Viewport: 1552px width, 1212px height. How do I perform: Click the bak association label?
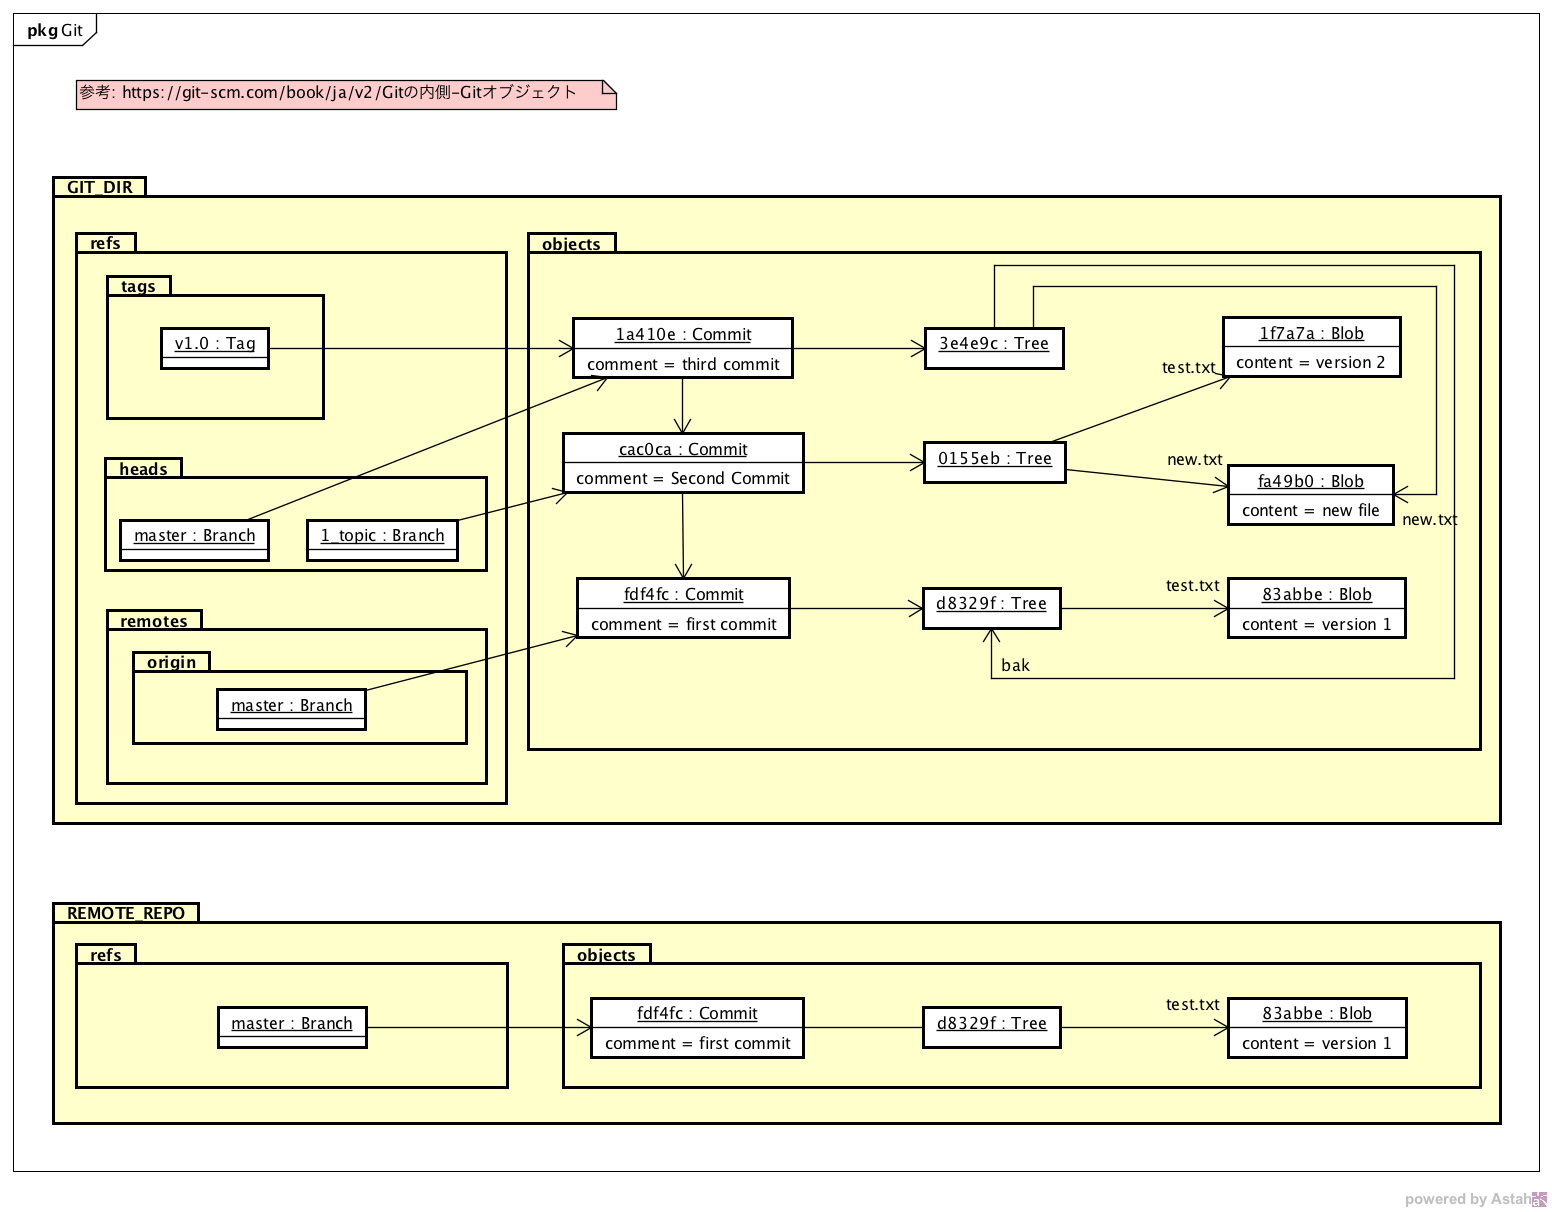click(x=1015, y=665)
